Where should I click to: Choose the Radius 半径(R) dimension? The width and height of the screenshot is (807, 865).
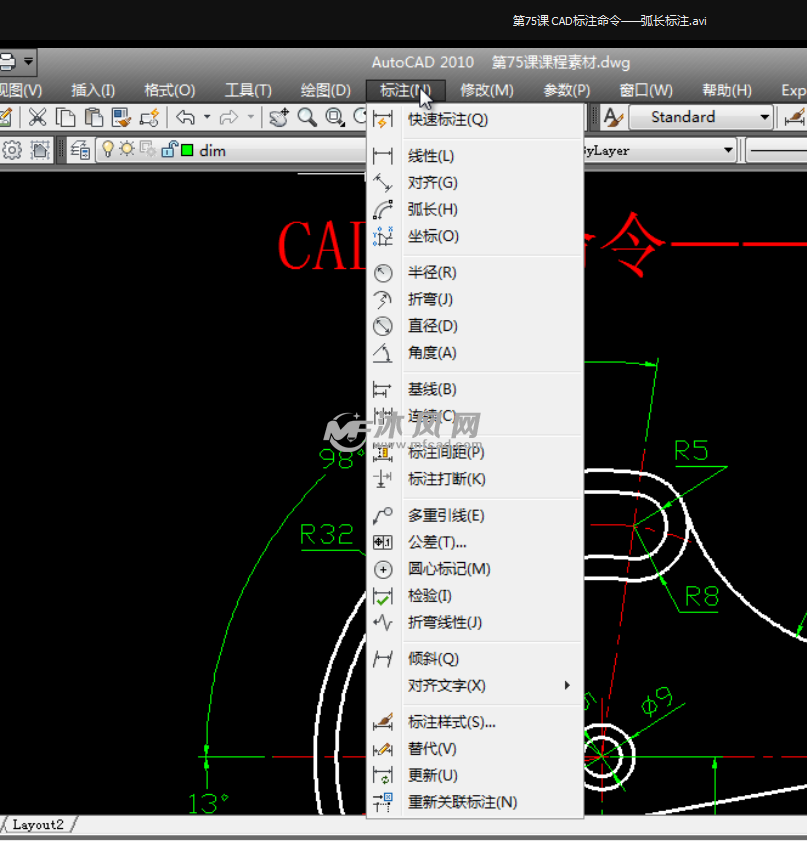click(432, 273)
